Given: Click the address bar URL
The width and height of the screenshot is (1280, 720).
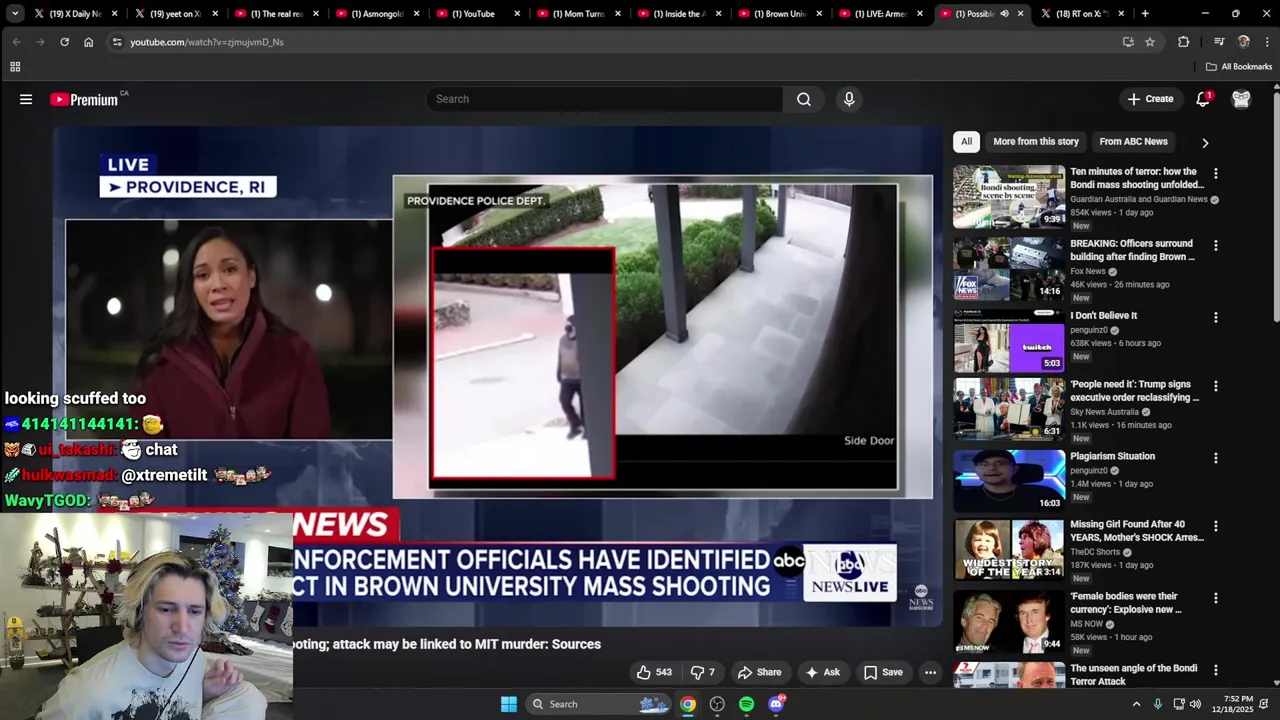Looking at the screenshot, I should coord(206,42).
